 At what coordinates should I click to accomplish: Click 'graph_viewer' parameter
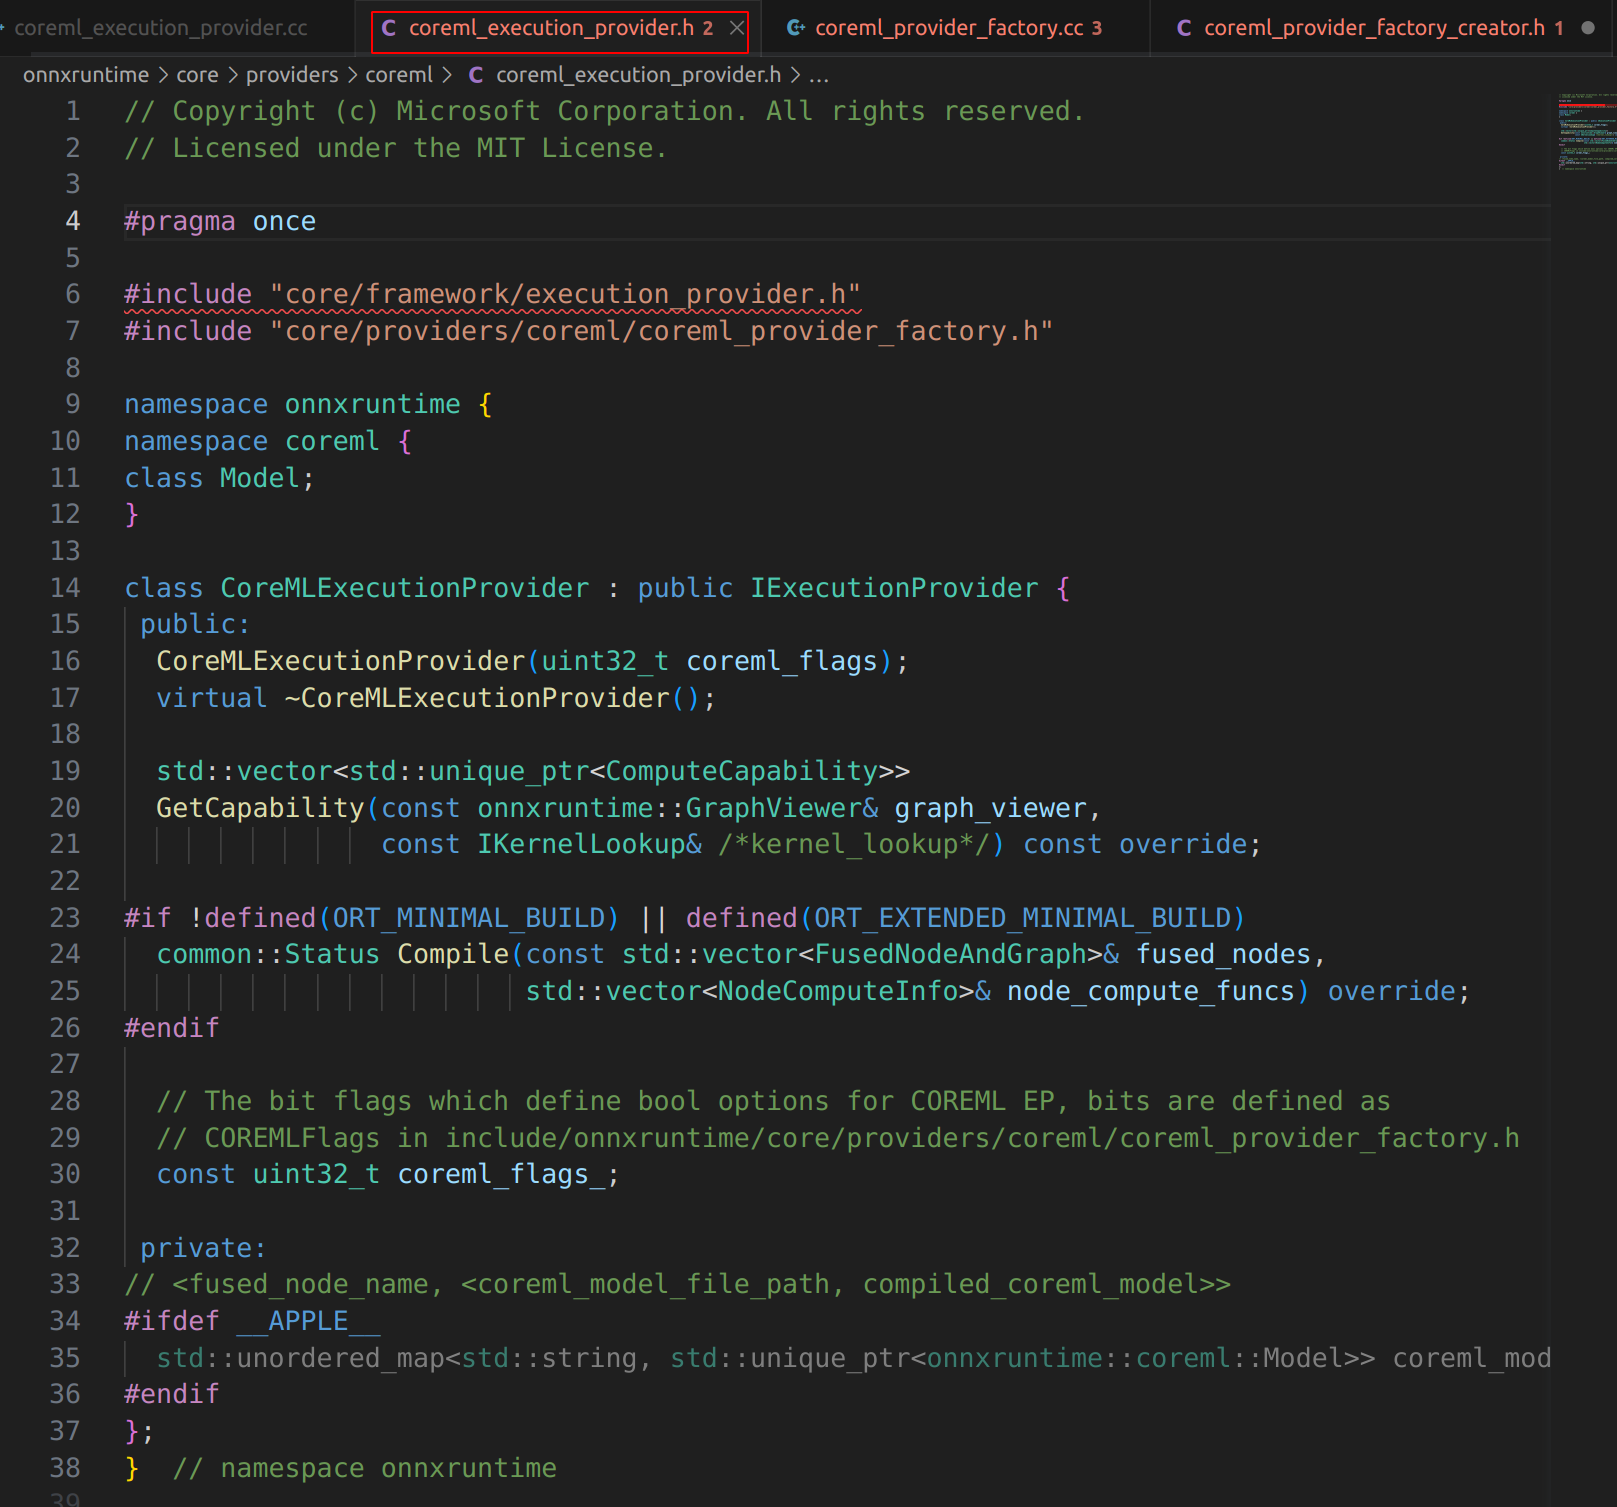990,808
